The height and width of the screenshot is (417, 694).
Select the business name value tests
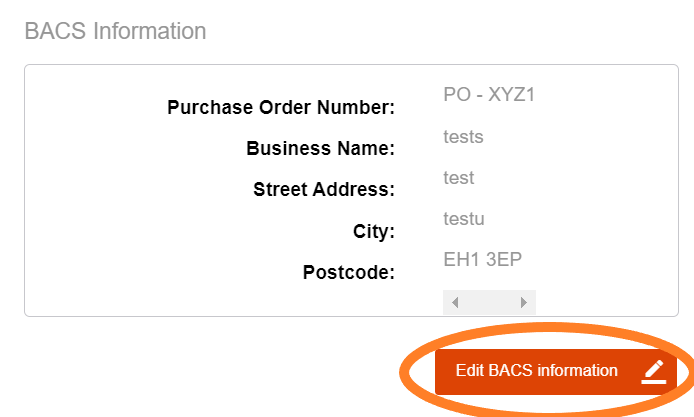click(463, 136)
